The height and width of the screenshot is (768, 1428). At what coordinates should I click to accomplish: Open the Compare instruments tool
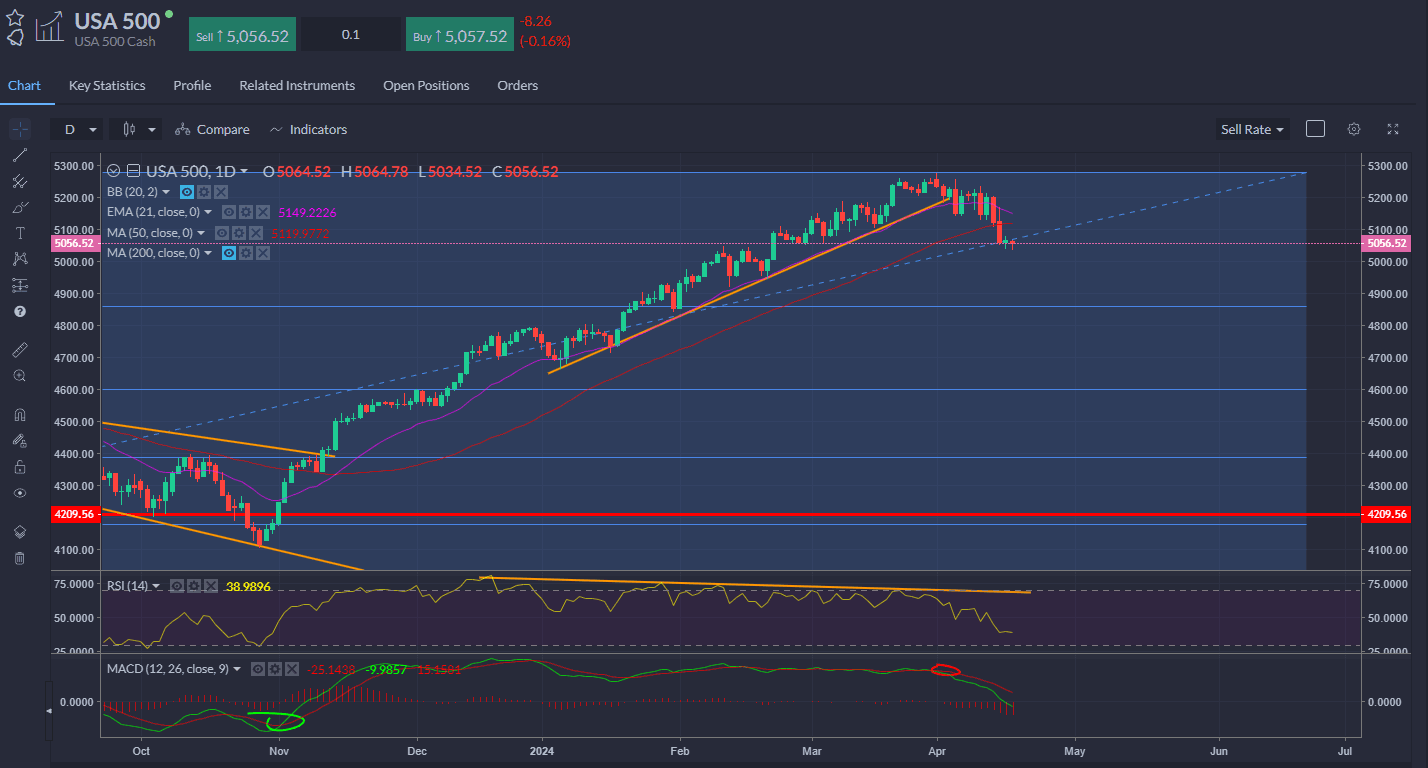coord(212,129)
